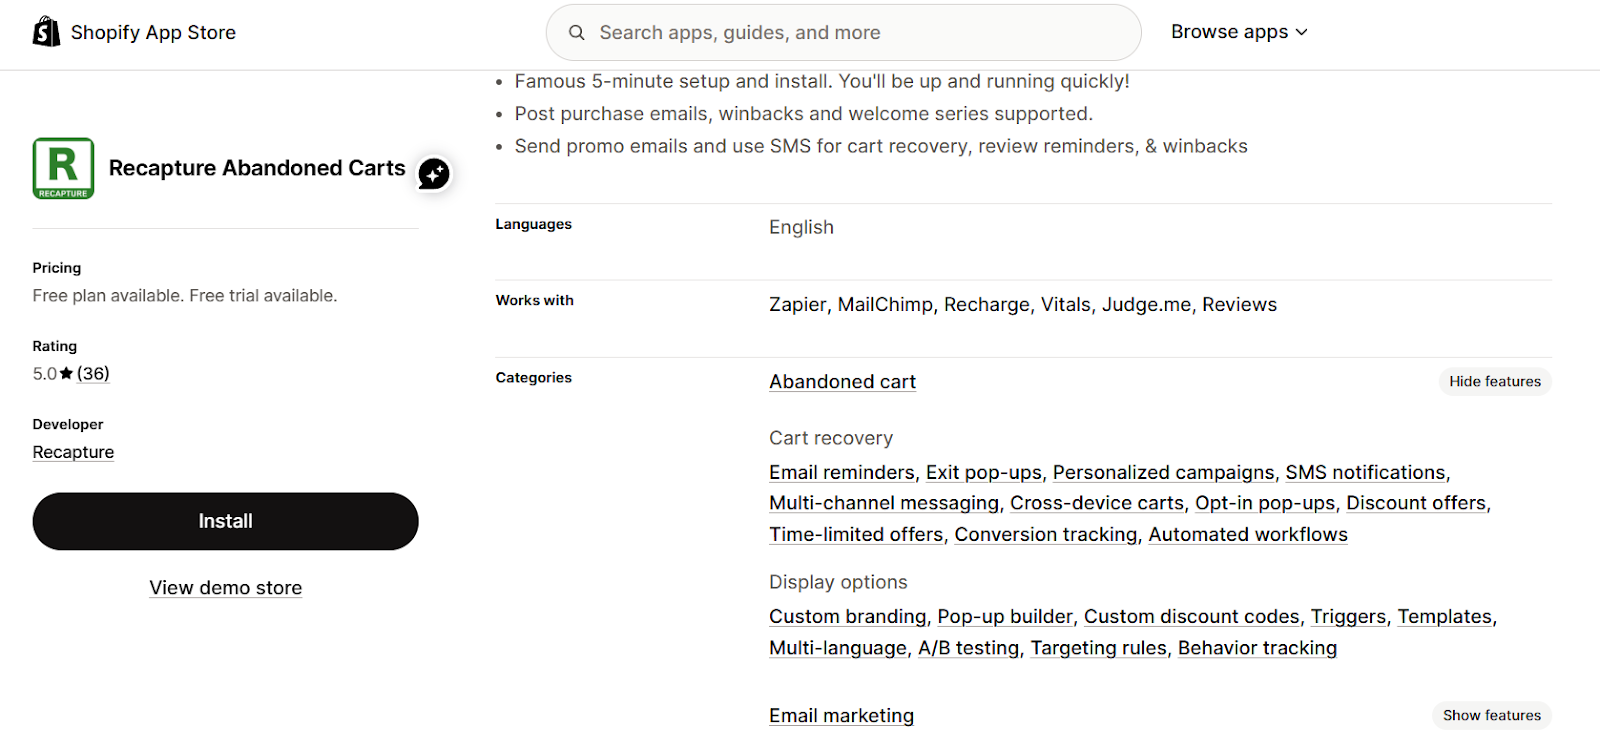Open the View demo store link
The width and height of the screenshot is (1600, 748).
click(x=226, y=588)
